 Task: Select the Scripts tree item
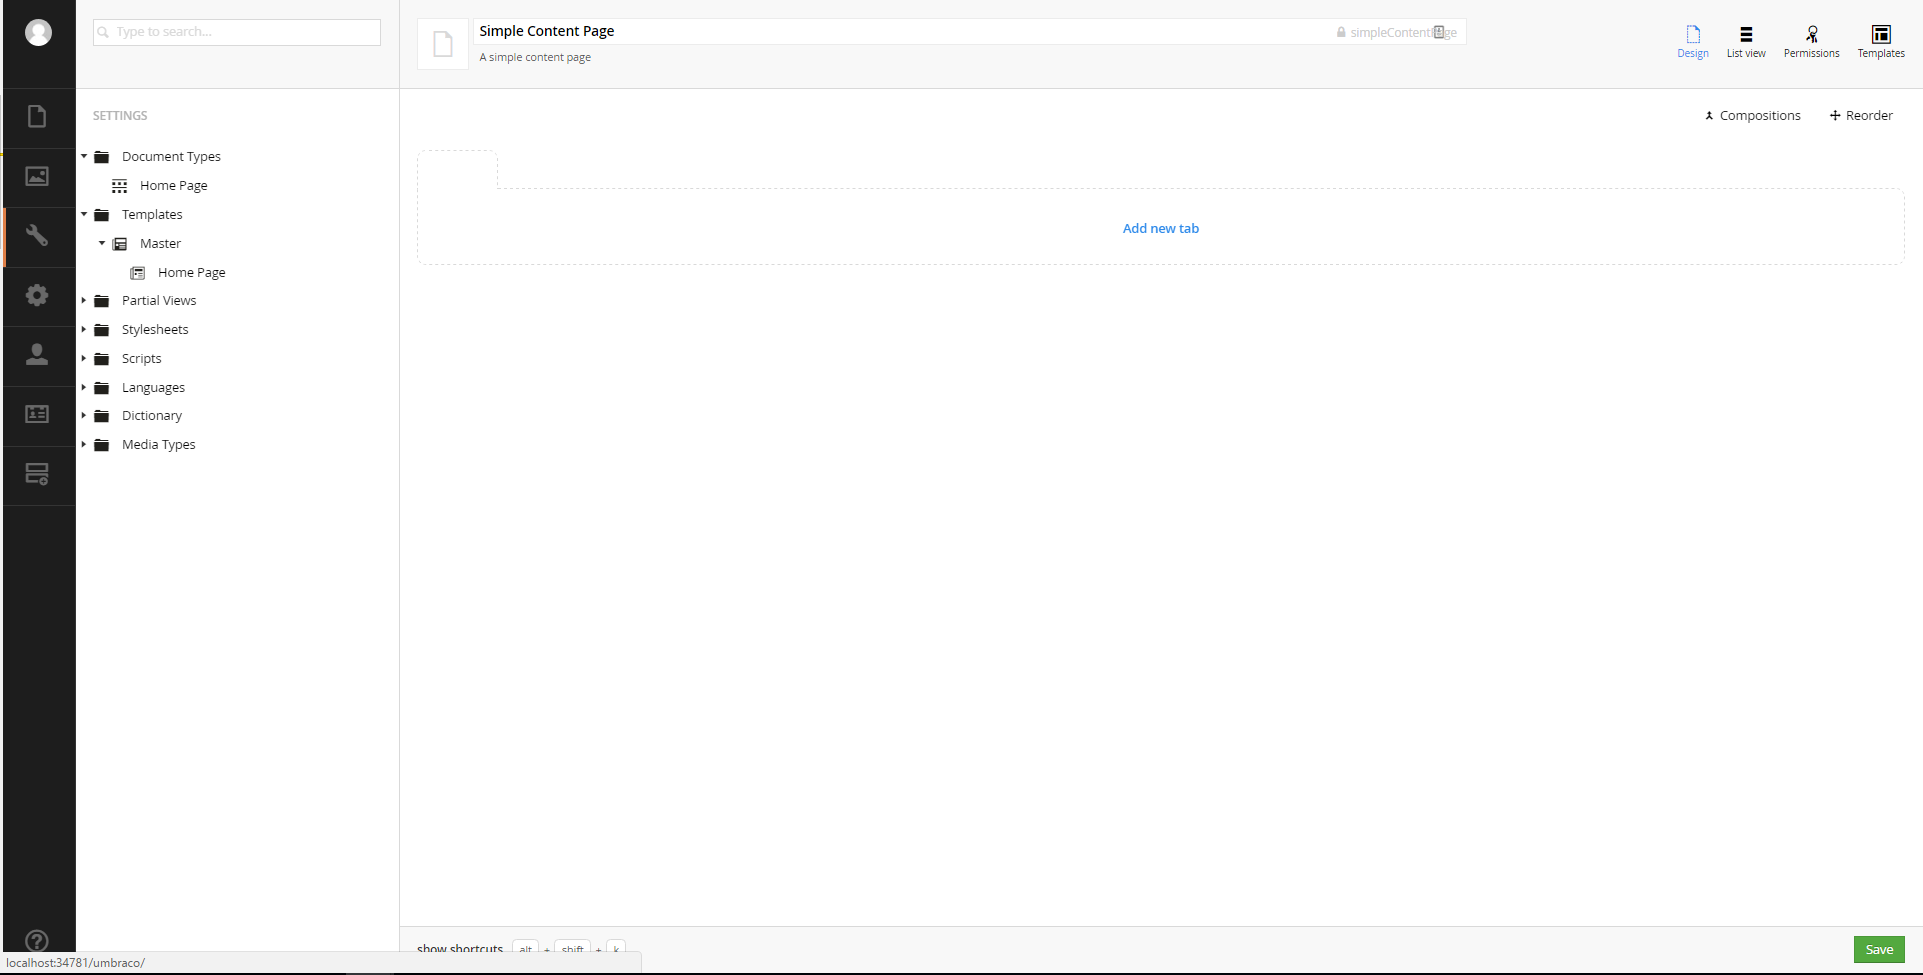click(x=141, y=359)
